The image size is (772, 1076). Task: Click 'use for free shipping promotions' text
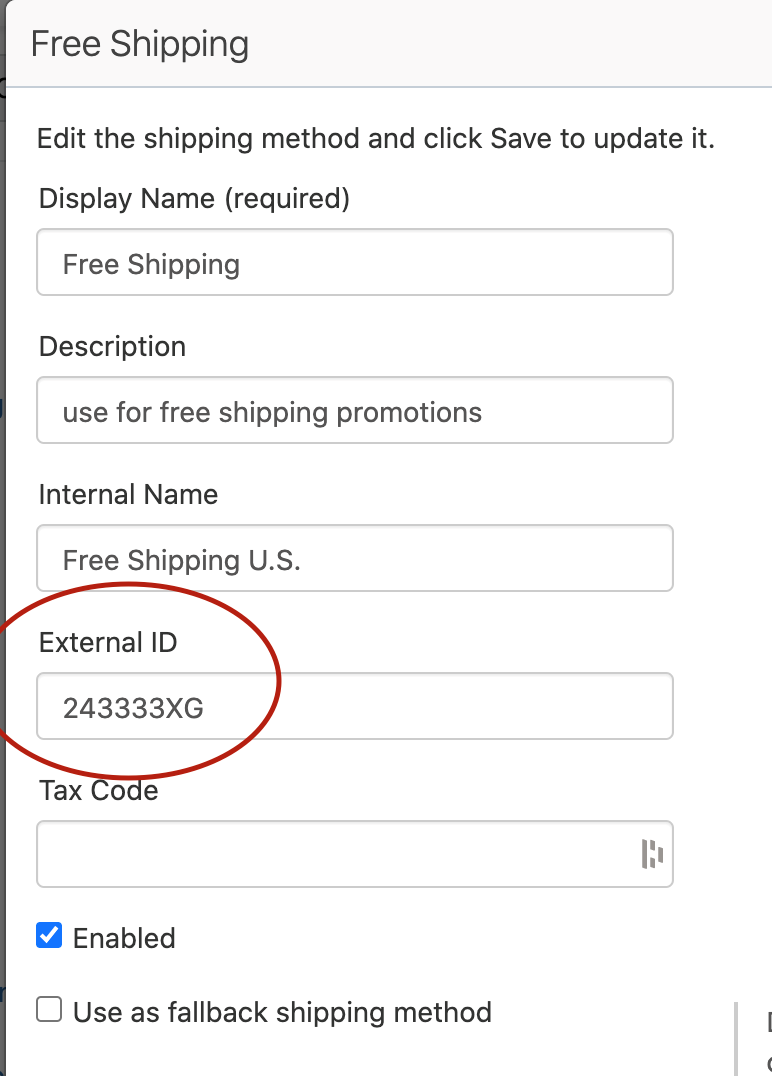tap(272, 412)
